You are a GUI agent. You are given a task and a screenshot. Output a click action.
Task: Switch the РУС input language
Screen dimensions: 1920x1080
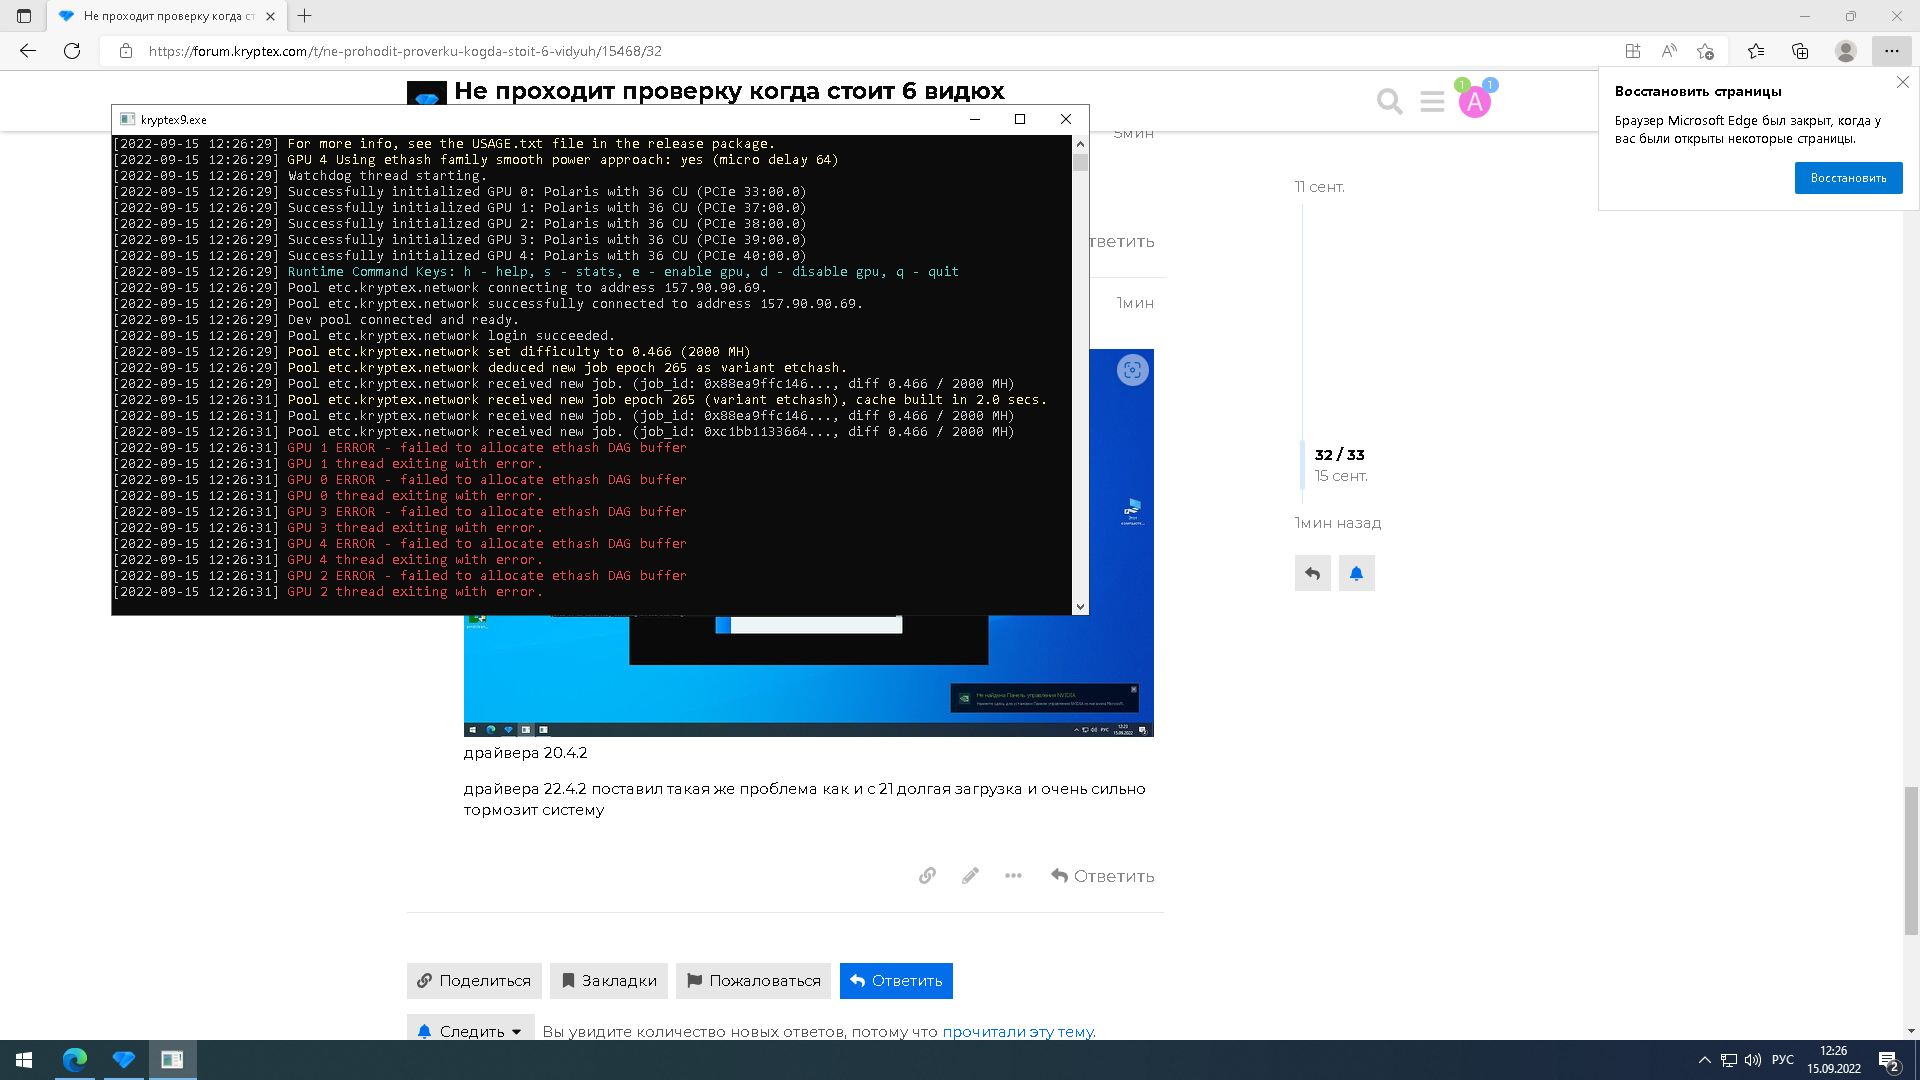pos(1782,1060)
